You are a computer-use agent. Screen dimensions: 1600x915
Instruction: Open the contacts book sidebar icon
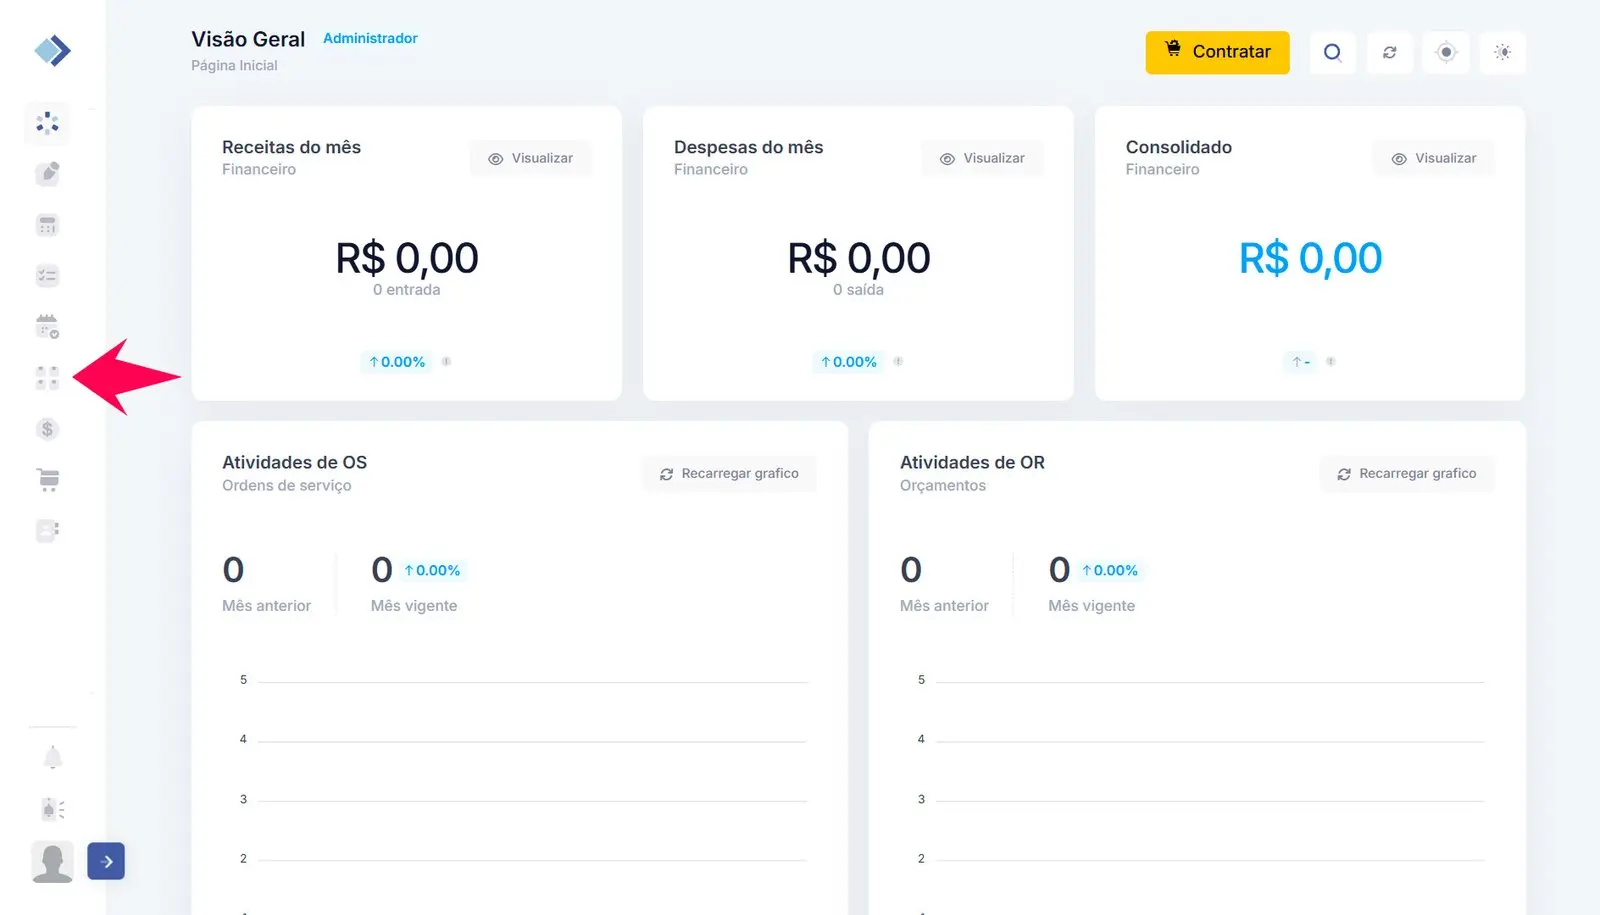coord(47,531)
